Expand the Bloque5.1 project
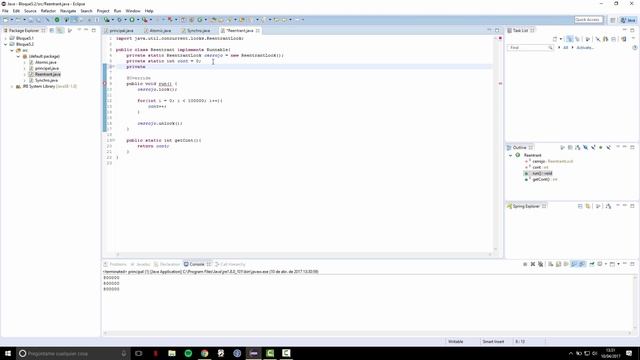 pos(6,38)
